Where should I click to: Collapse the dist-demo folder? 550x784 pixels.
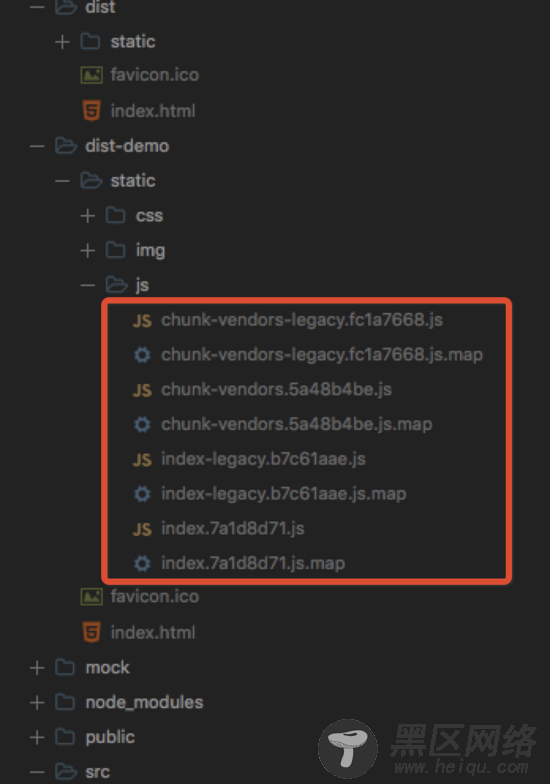pos(37,146)
